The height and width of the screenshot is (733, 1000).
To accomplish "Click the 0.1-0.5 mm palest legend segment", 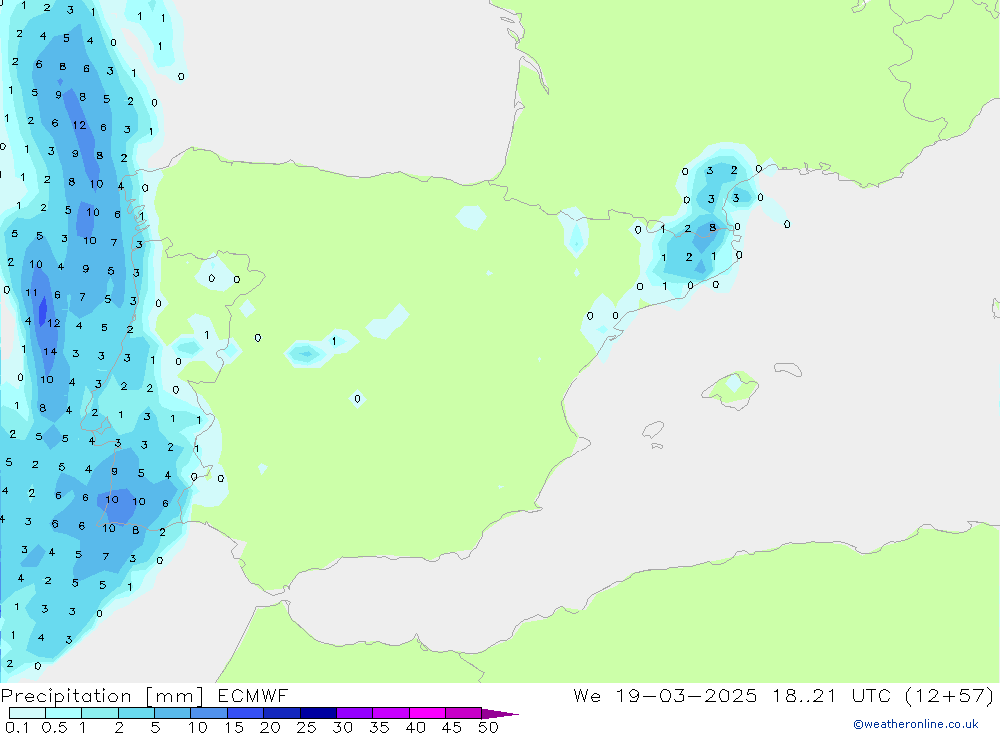I will click(x=26, y=713).
